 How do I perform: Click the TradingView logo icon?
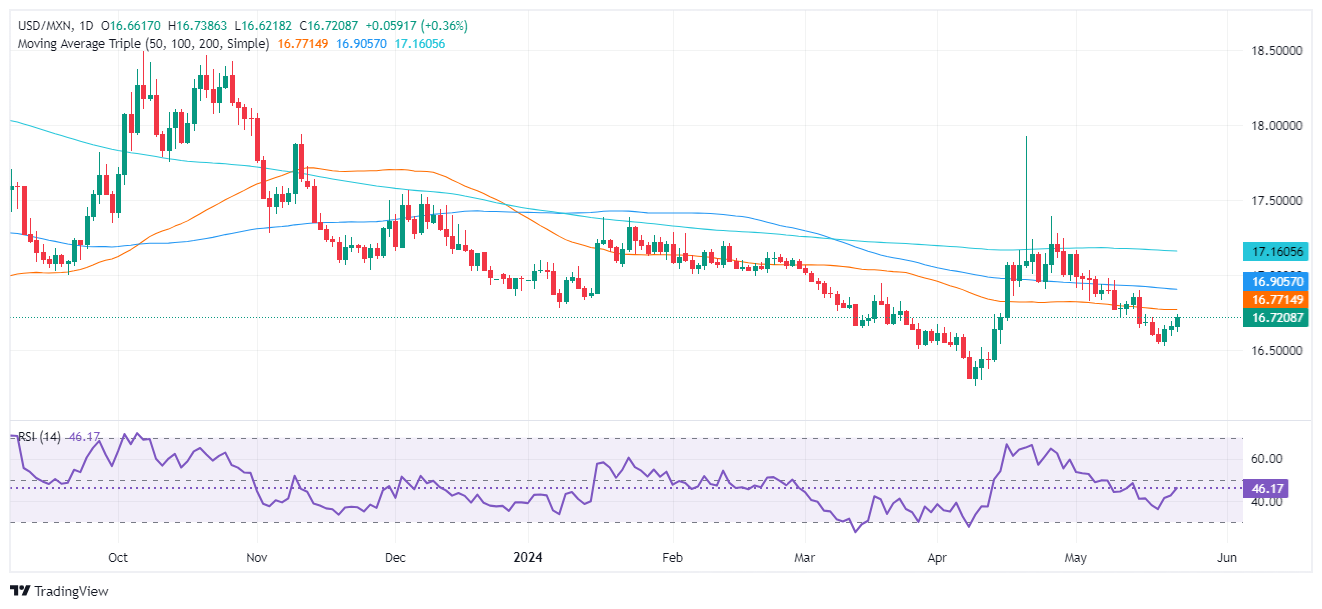coord(20,591)
